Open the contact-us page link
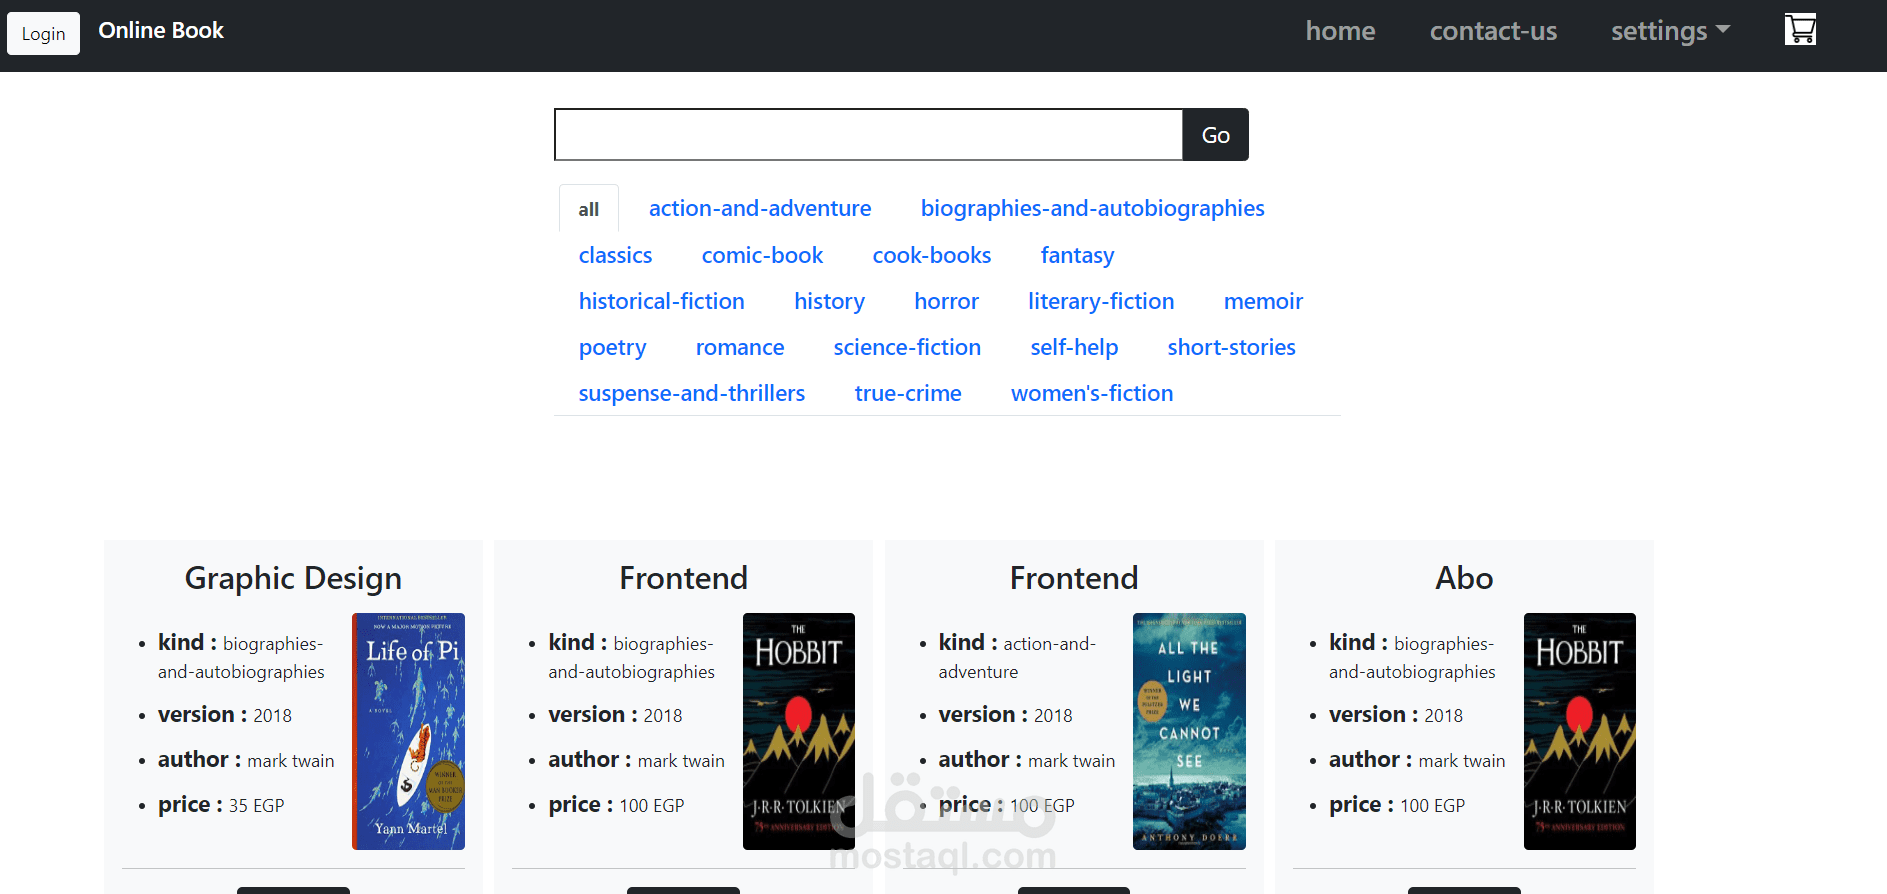Screen dimensions: 1887x894 coord(1493,31)
